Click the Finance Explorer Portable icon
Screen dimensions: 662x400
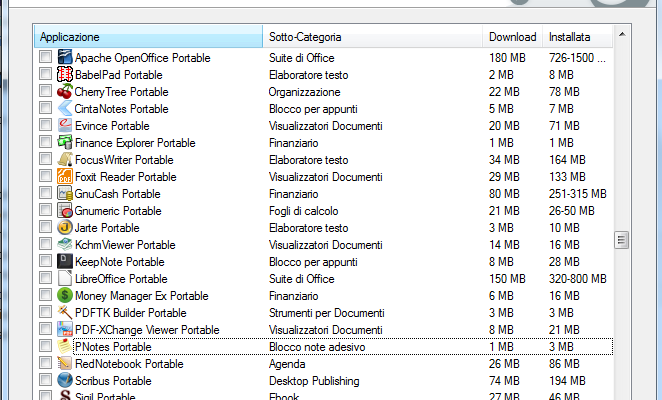tap(65, 142)
